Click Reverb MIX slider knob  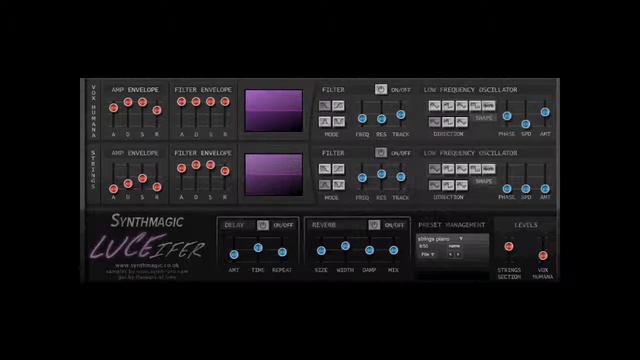coord(393,250)
